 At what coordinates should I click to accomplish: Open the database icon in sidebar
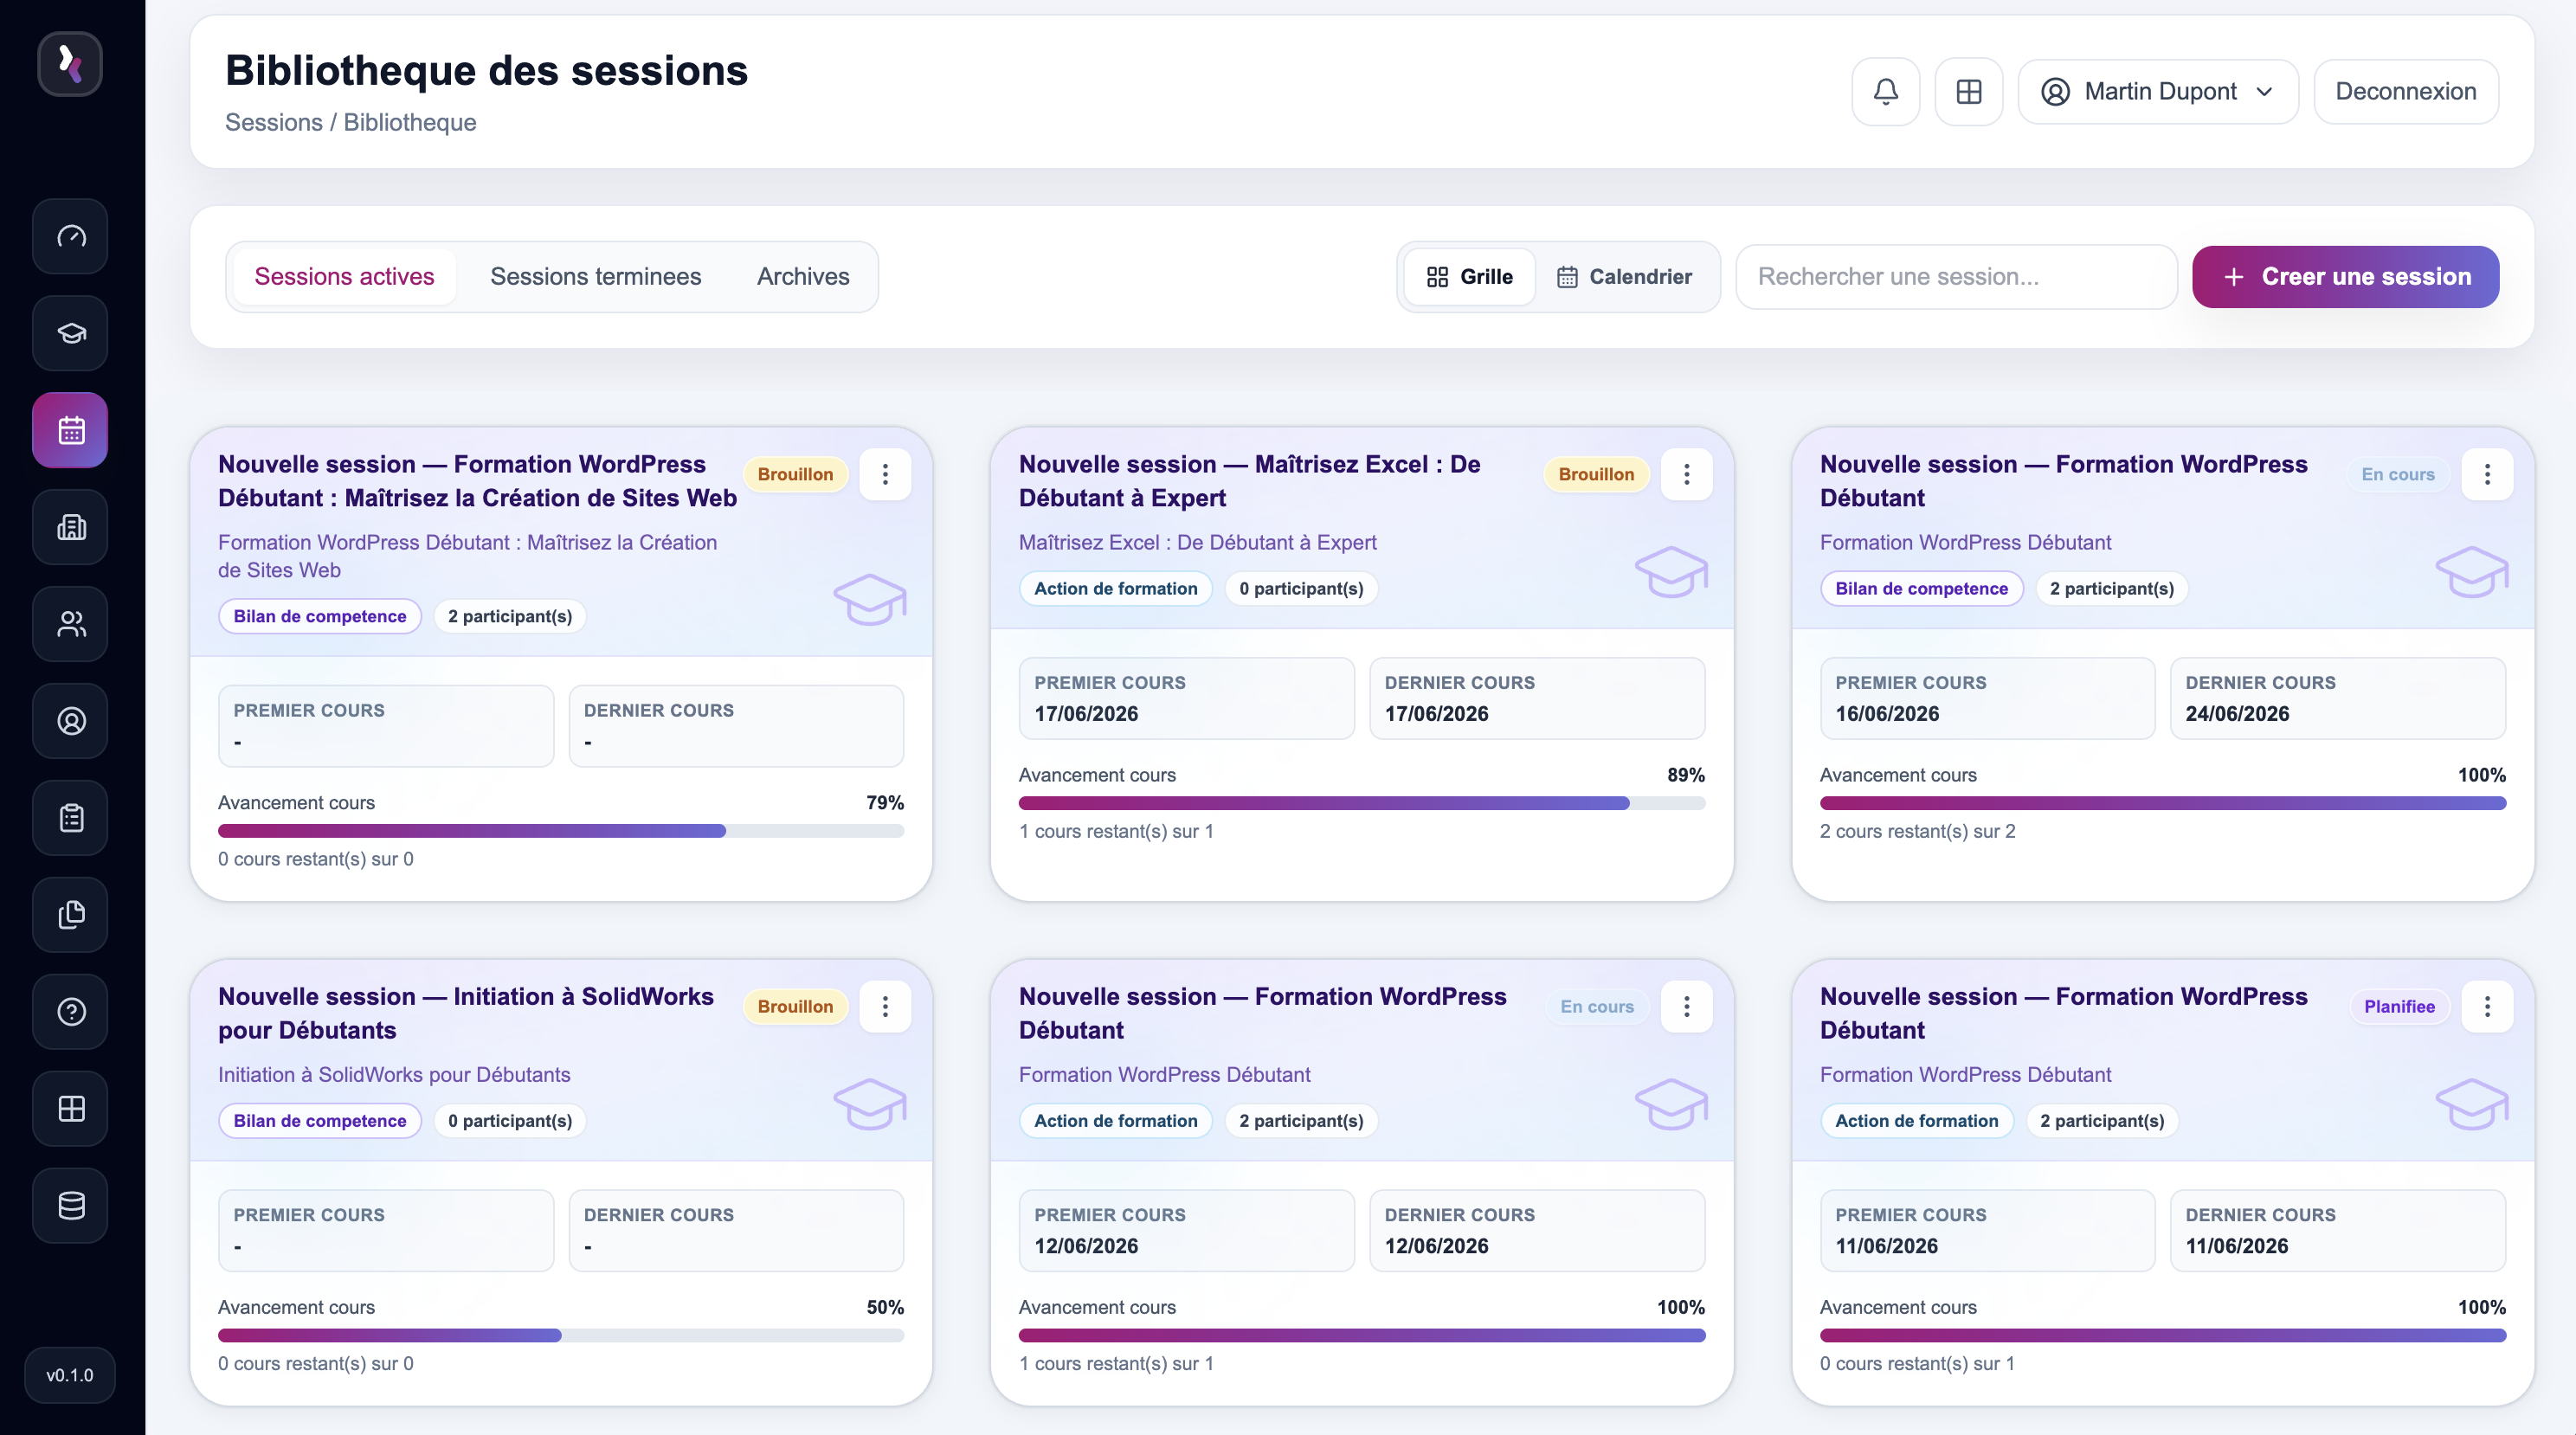pyautogui.click(x=71, y=1206)
